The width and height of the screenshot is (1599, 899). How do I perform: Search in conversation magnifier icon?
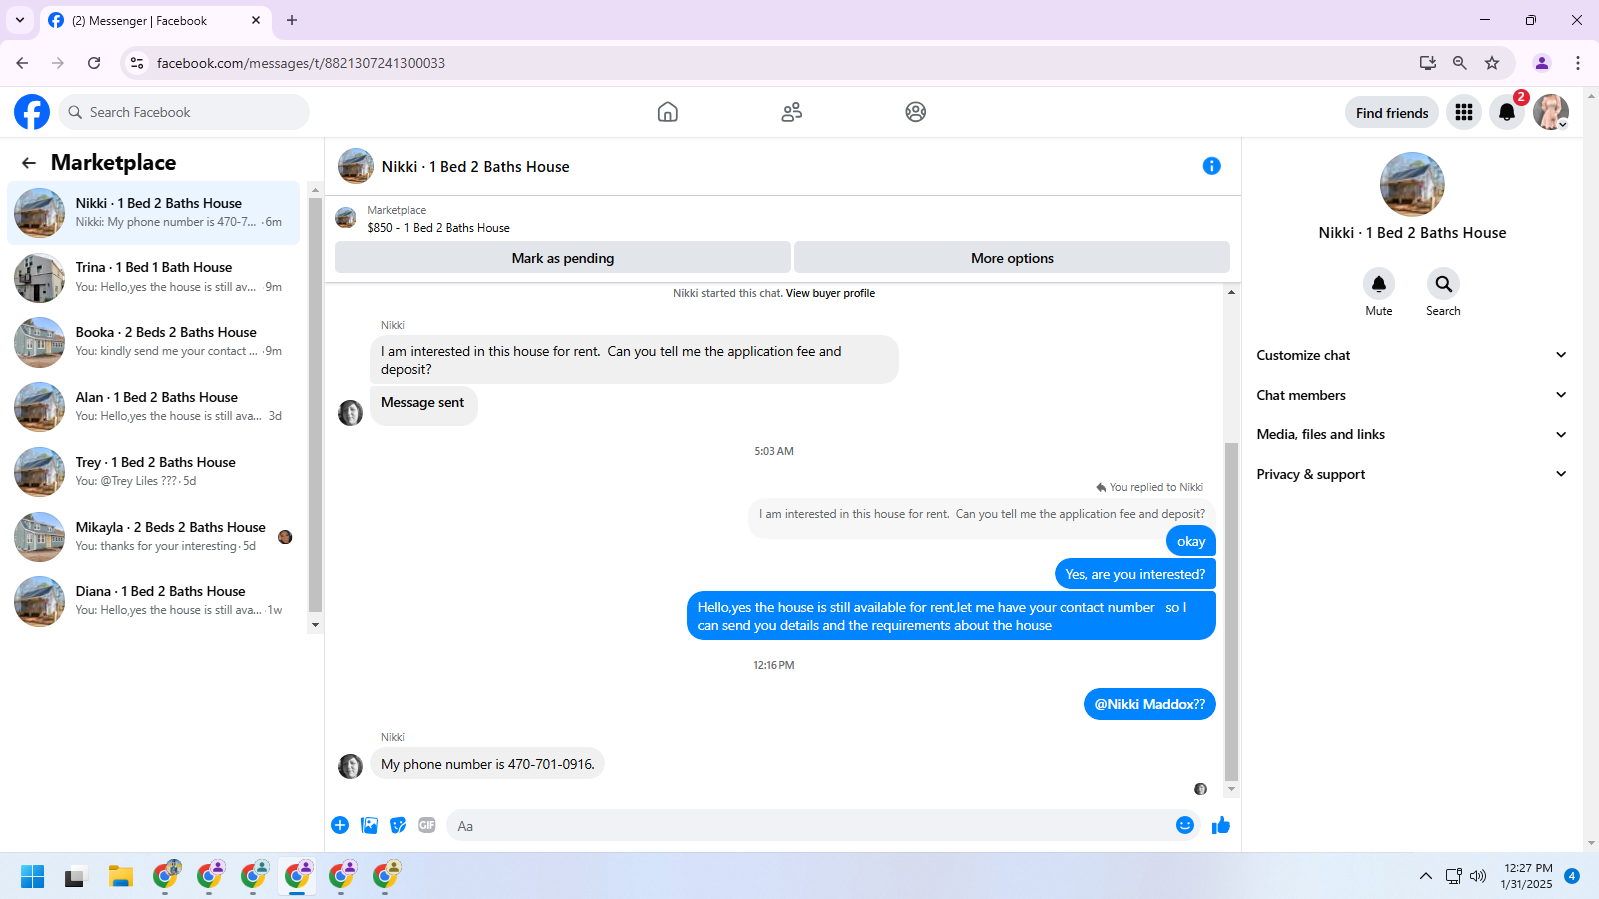pos(1443,284)
